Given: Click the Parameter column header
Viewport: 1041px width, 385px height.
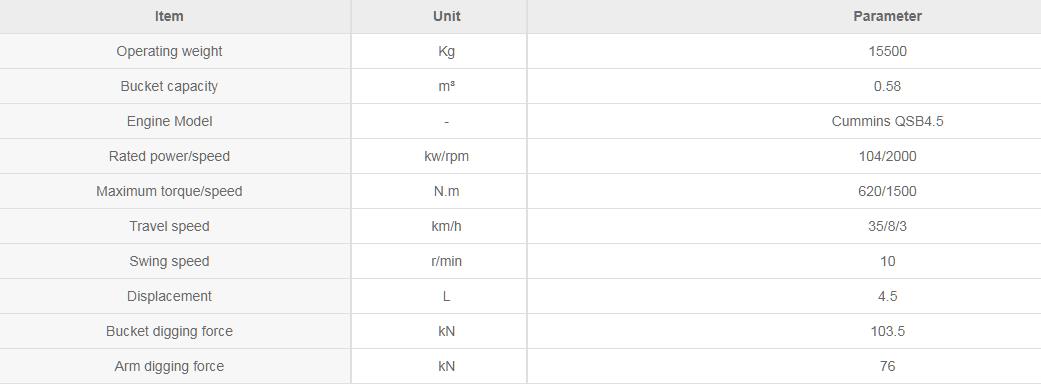Looking at the screenshot, I should coord(888,17).
